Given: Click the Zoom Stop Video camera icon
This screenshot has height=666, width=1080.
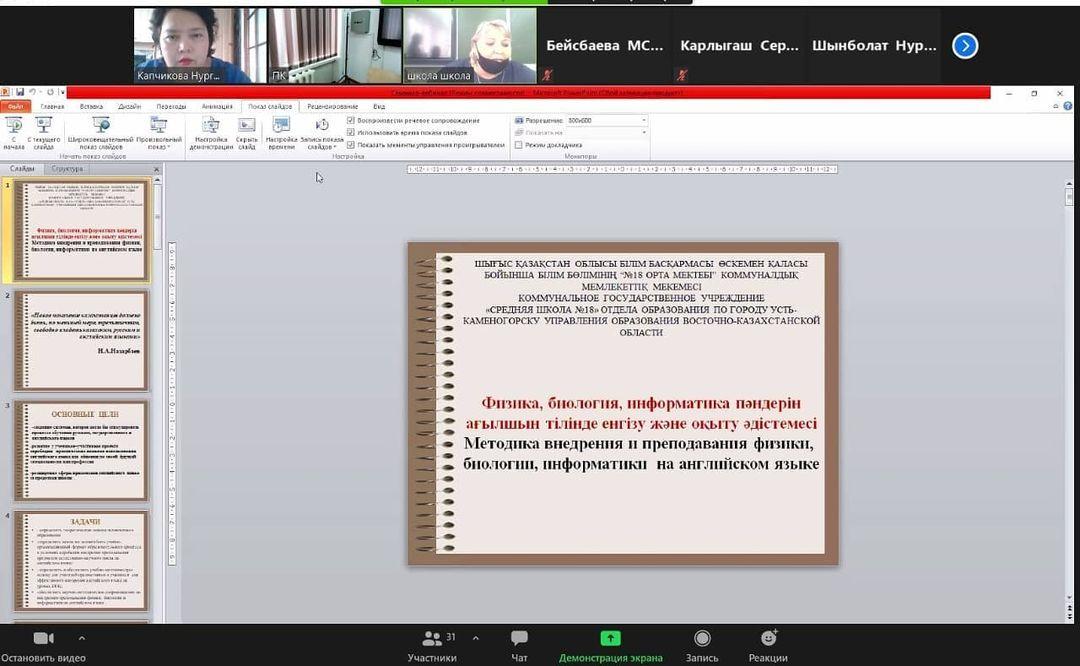Looking at the screenshot, I should 43,638.
